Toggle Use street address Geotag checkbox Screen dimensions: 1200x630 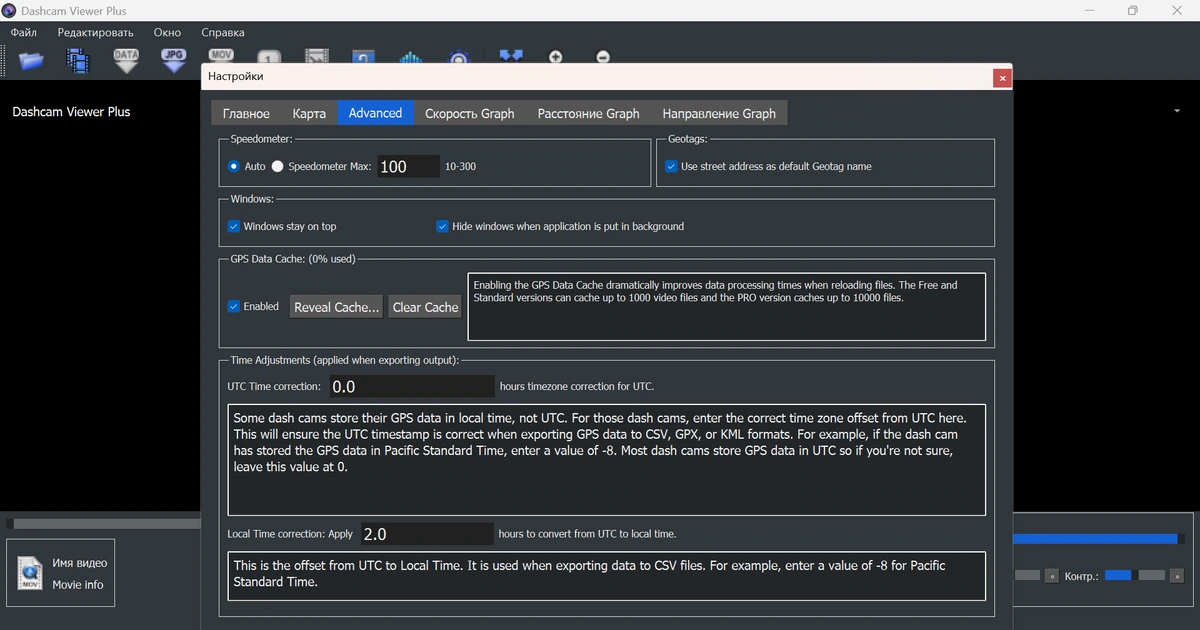coord(672,166)
